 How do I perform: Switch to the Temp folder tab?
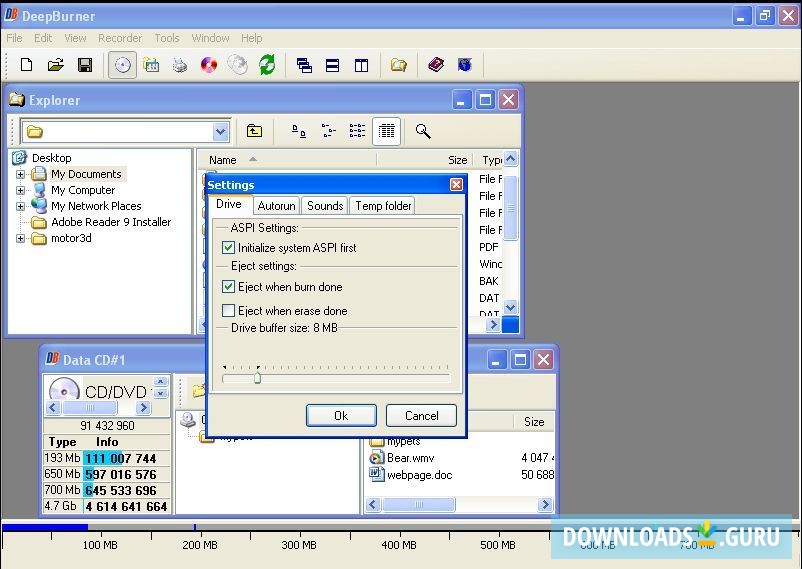[383, 206]
